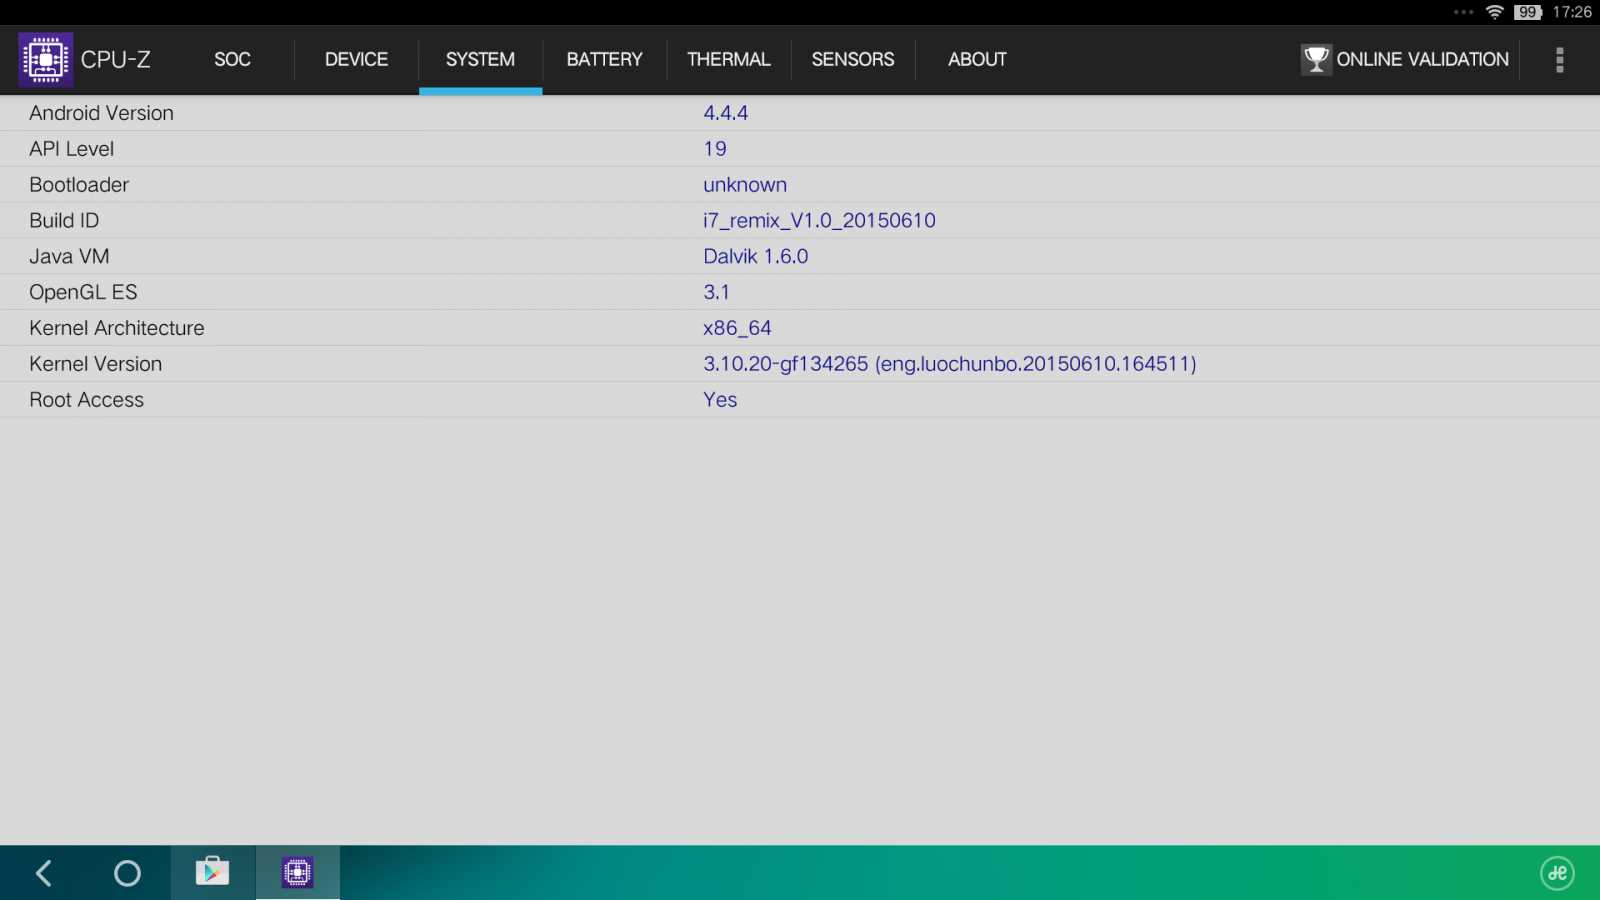Screen dimensions: 1600x900
Task: Click the Bootloader value unknown
Action: (x=744, y=185)
